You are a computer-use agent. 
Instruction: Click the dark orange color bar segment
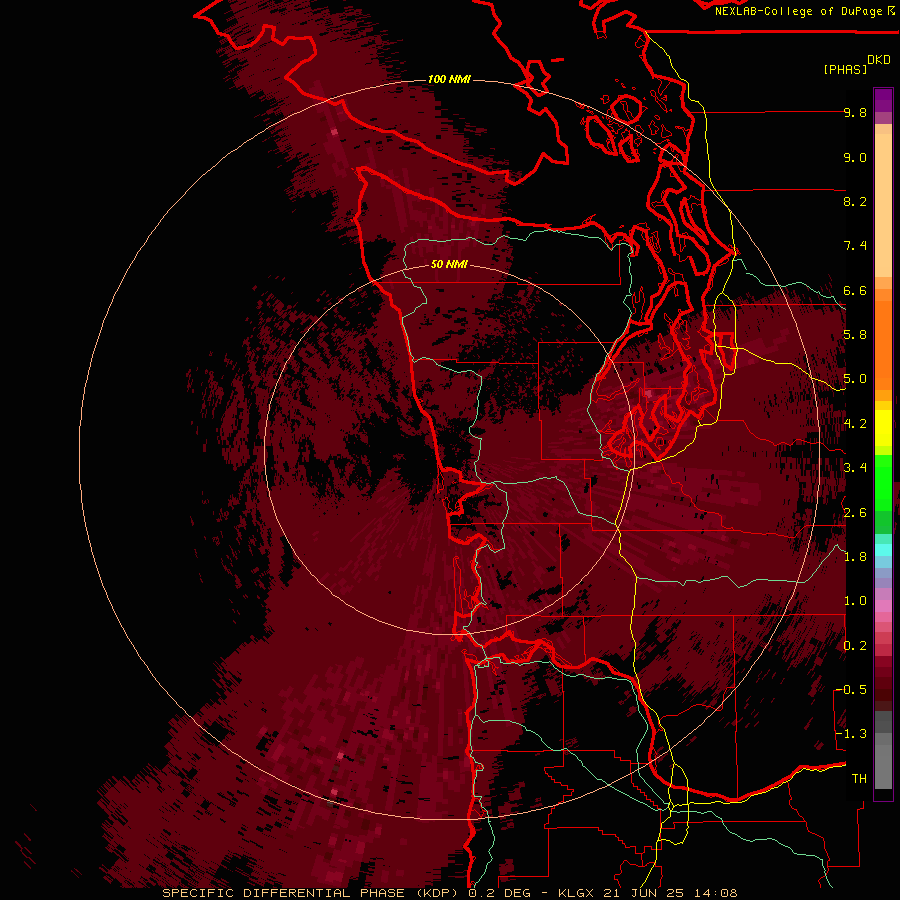coord(883,345)
